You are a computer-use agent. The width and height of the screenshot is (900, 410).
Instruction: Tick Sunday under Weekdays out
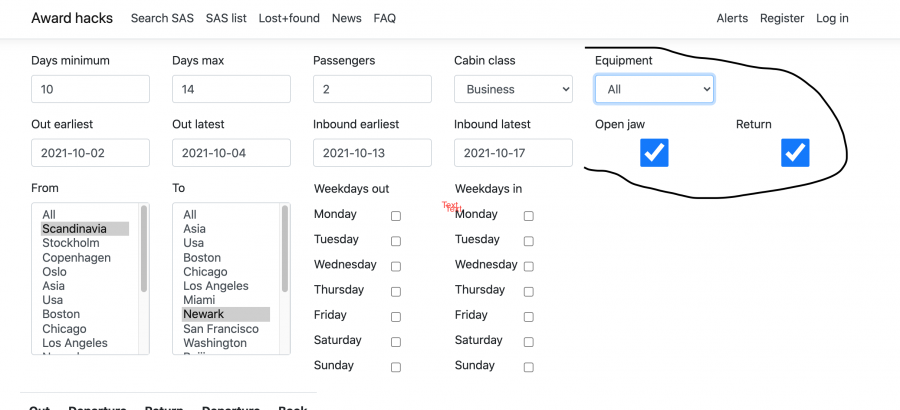click(396, 367)
